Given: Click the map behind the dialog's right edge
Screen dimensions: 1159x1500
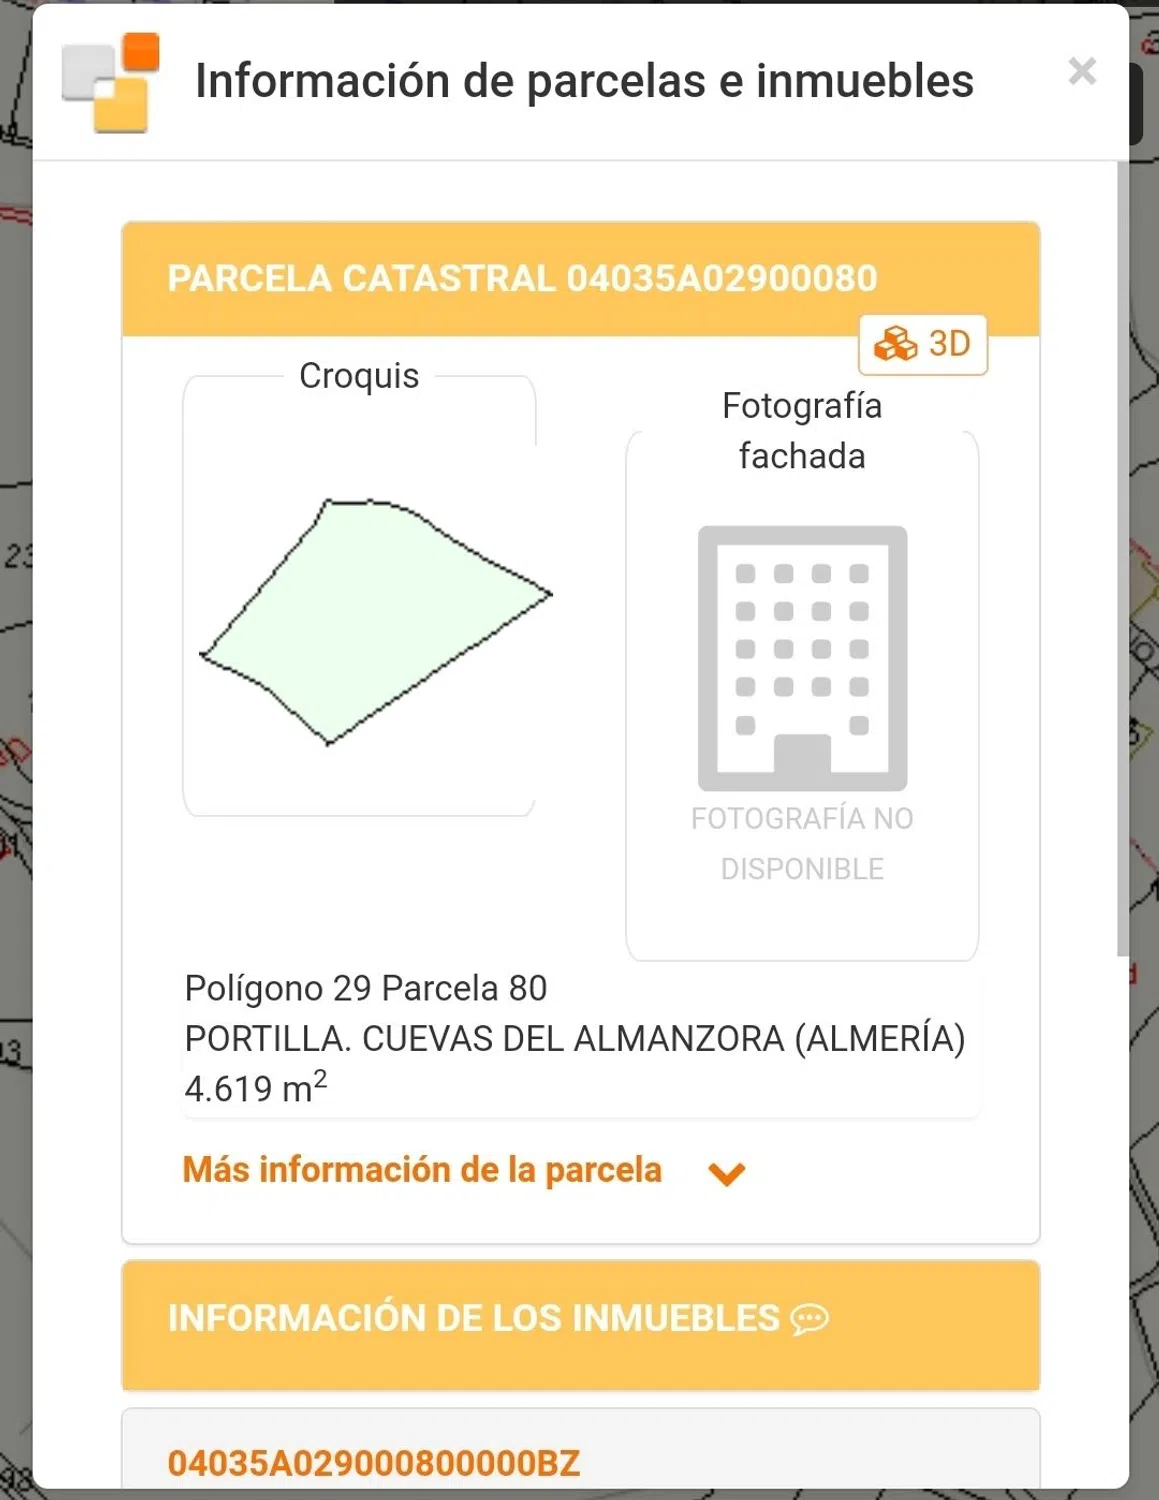Looking at the screenshot, I should point(1145,700).
